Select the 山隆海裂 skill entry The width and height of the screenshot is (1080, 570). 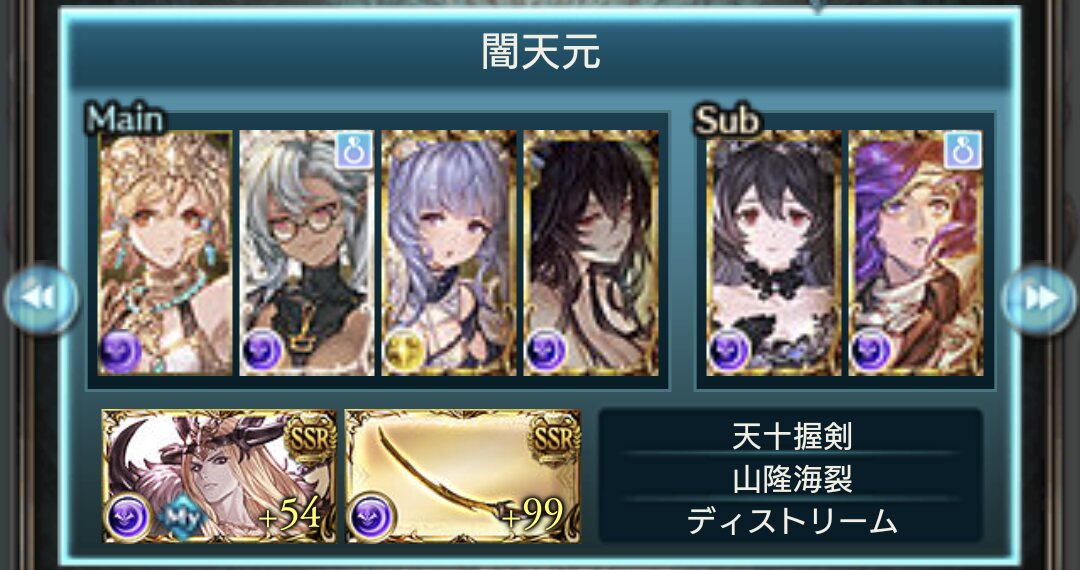(x=791, y=479)
